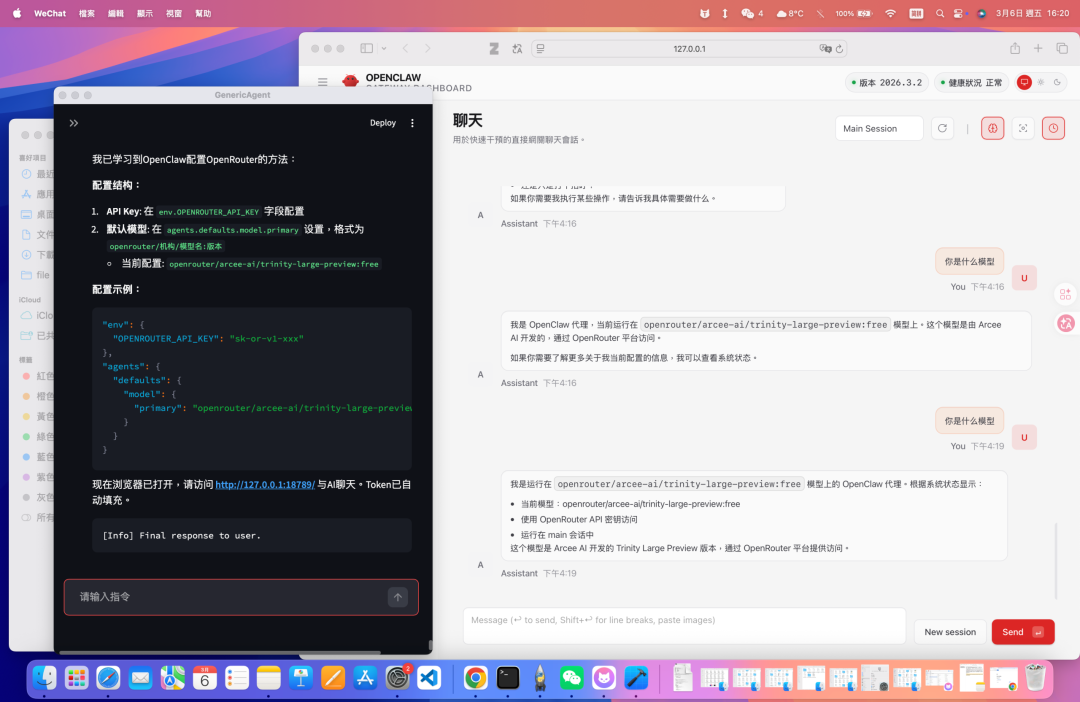Click the OpenClaw crab logo

[350, 80]
